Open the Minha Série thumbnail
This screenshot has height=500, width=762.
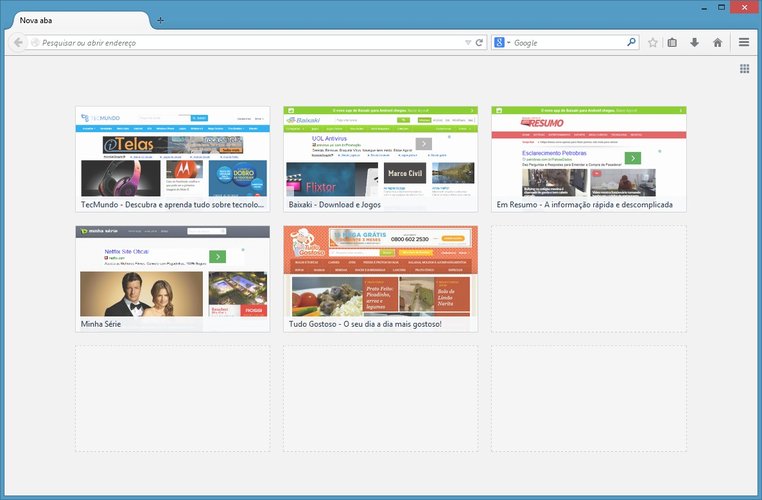coord(173,279)
